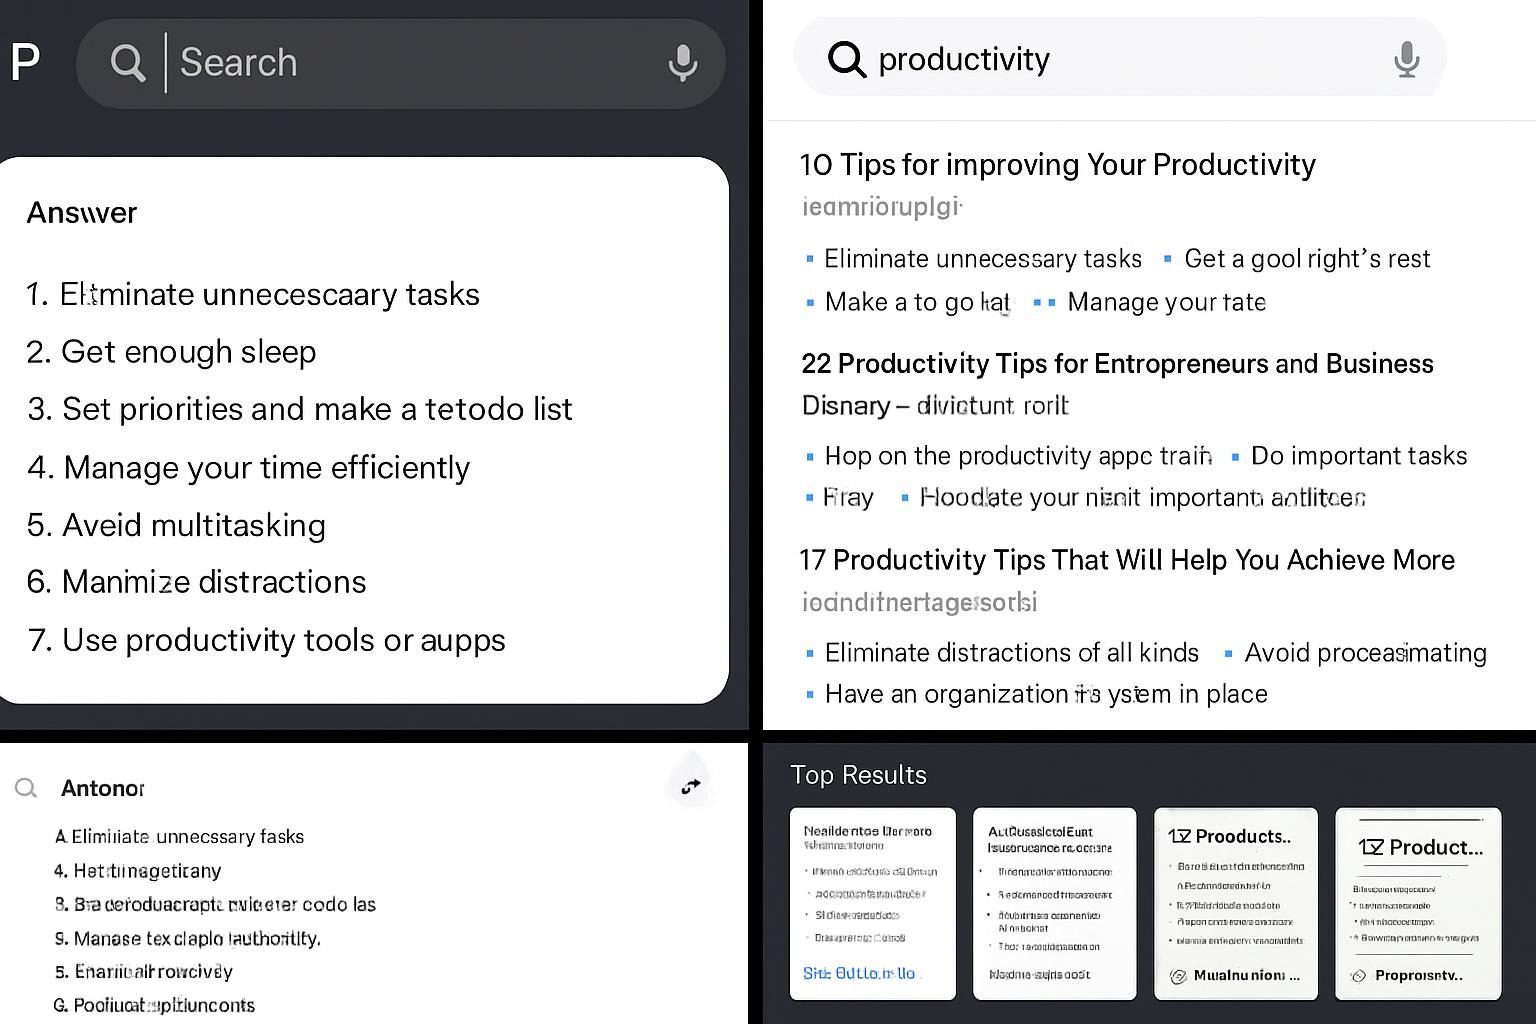
Task: Select 'Get enough sleep' in Answer list
Action: pyautogui.click(x=188, y=352)
